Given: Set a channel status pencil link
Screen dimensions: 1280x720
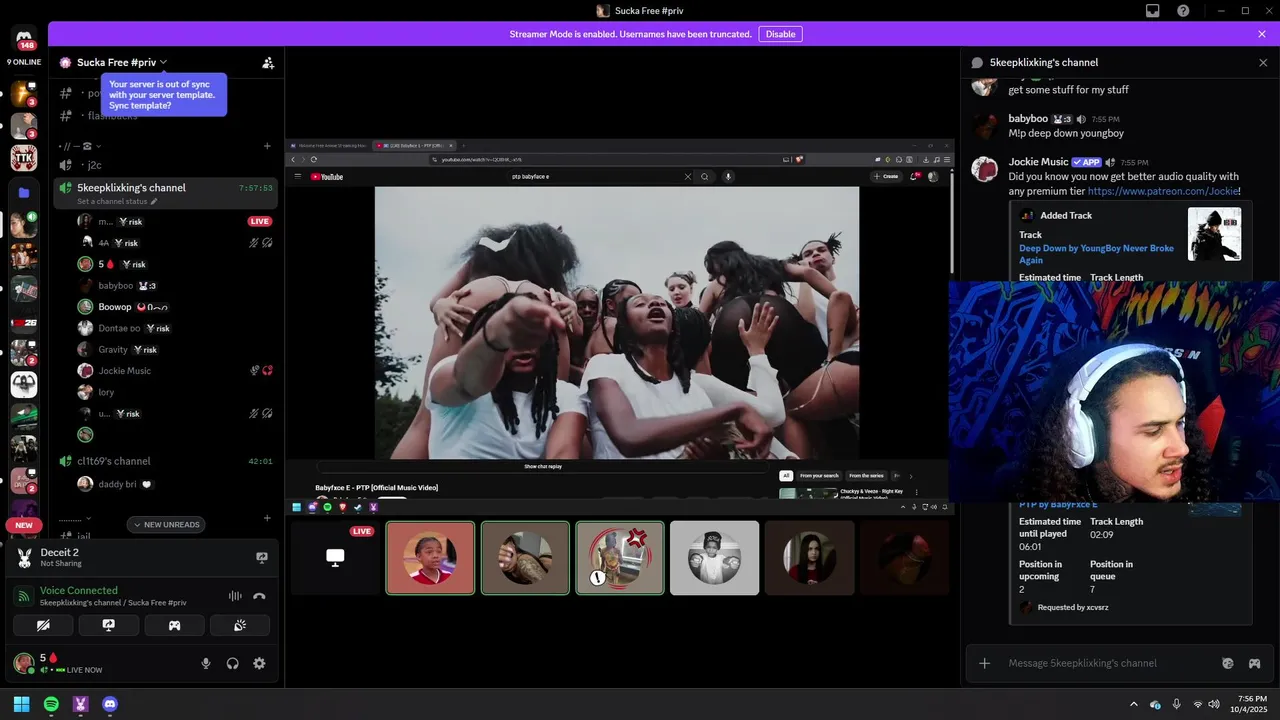Looking at the screenshot, I should click(x=117, y=201).
